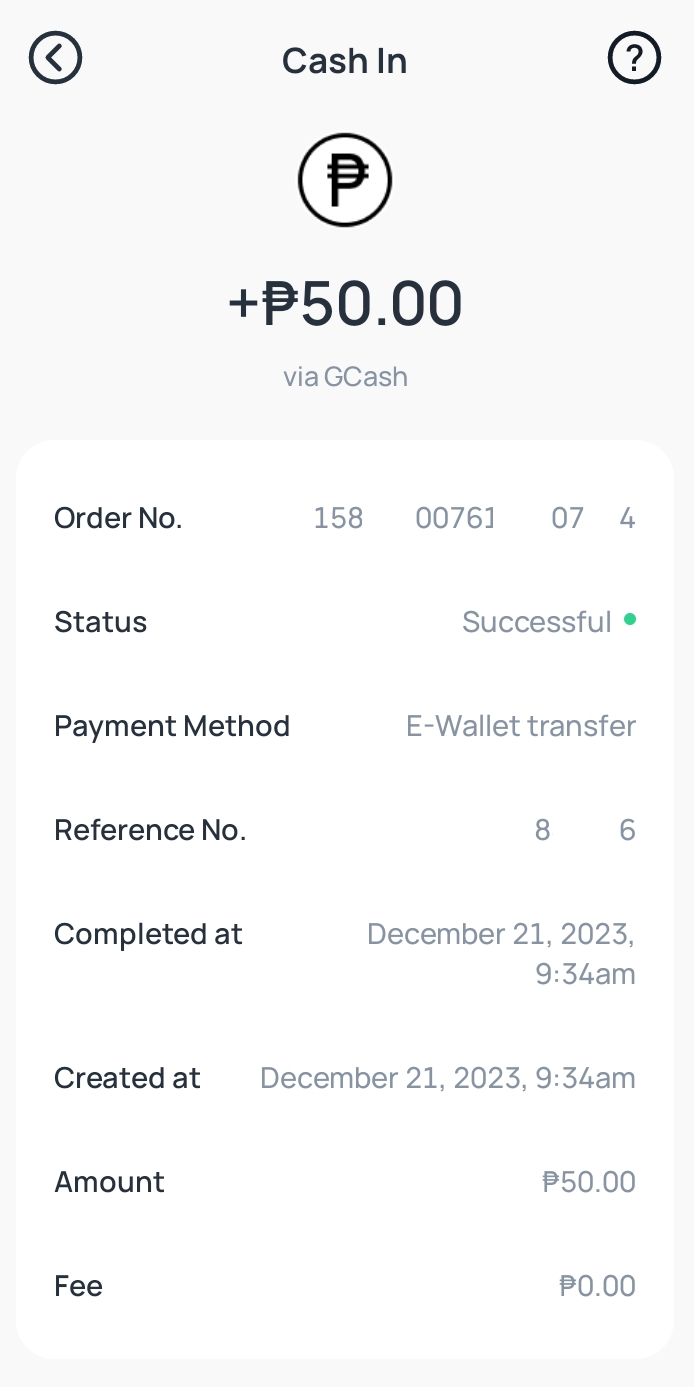Click the circled back chevron
694x1387 pixels.
point(55,58)
